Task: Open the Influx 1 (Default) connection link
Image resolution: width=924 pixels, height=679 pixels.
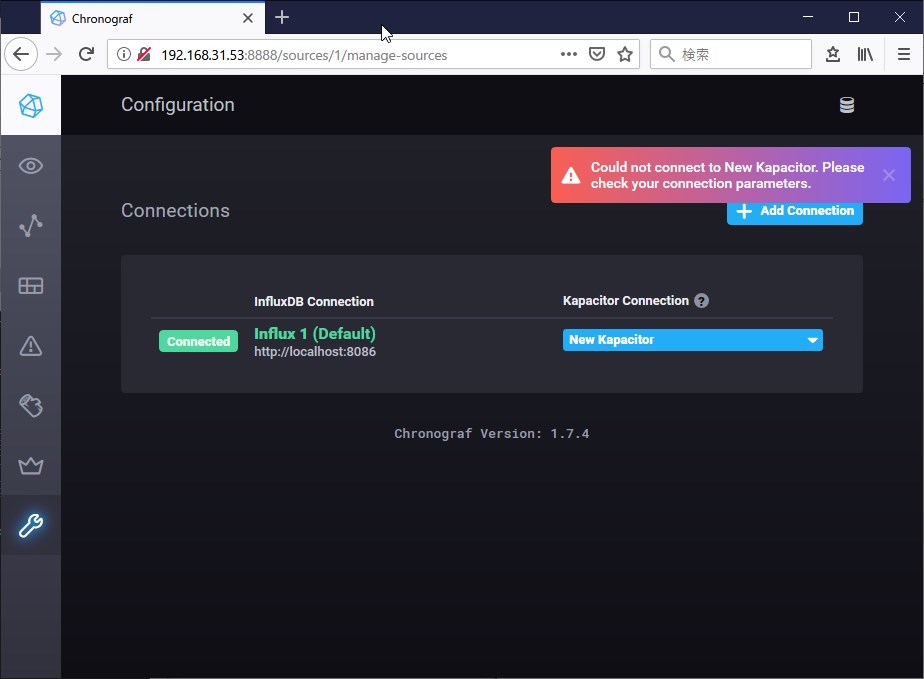Action: [315, 334]
